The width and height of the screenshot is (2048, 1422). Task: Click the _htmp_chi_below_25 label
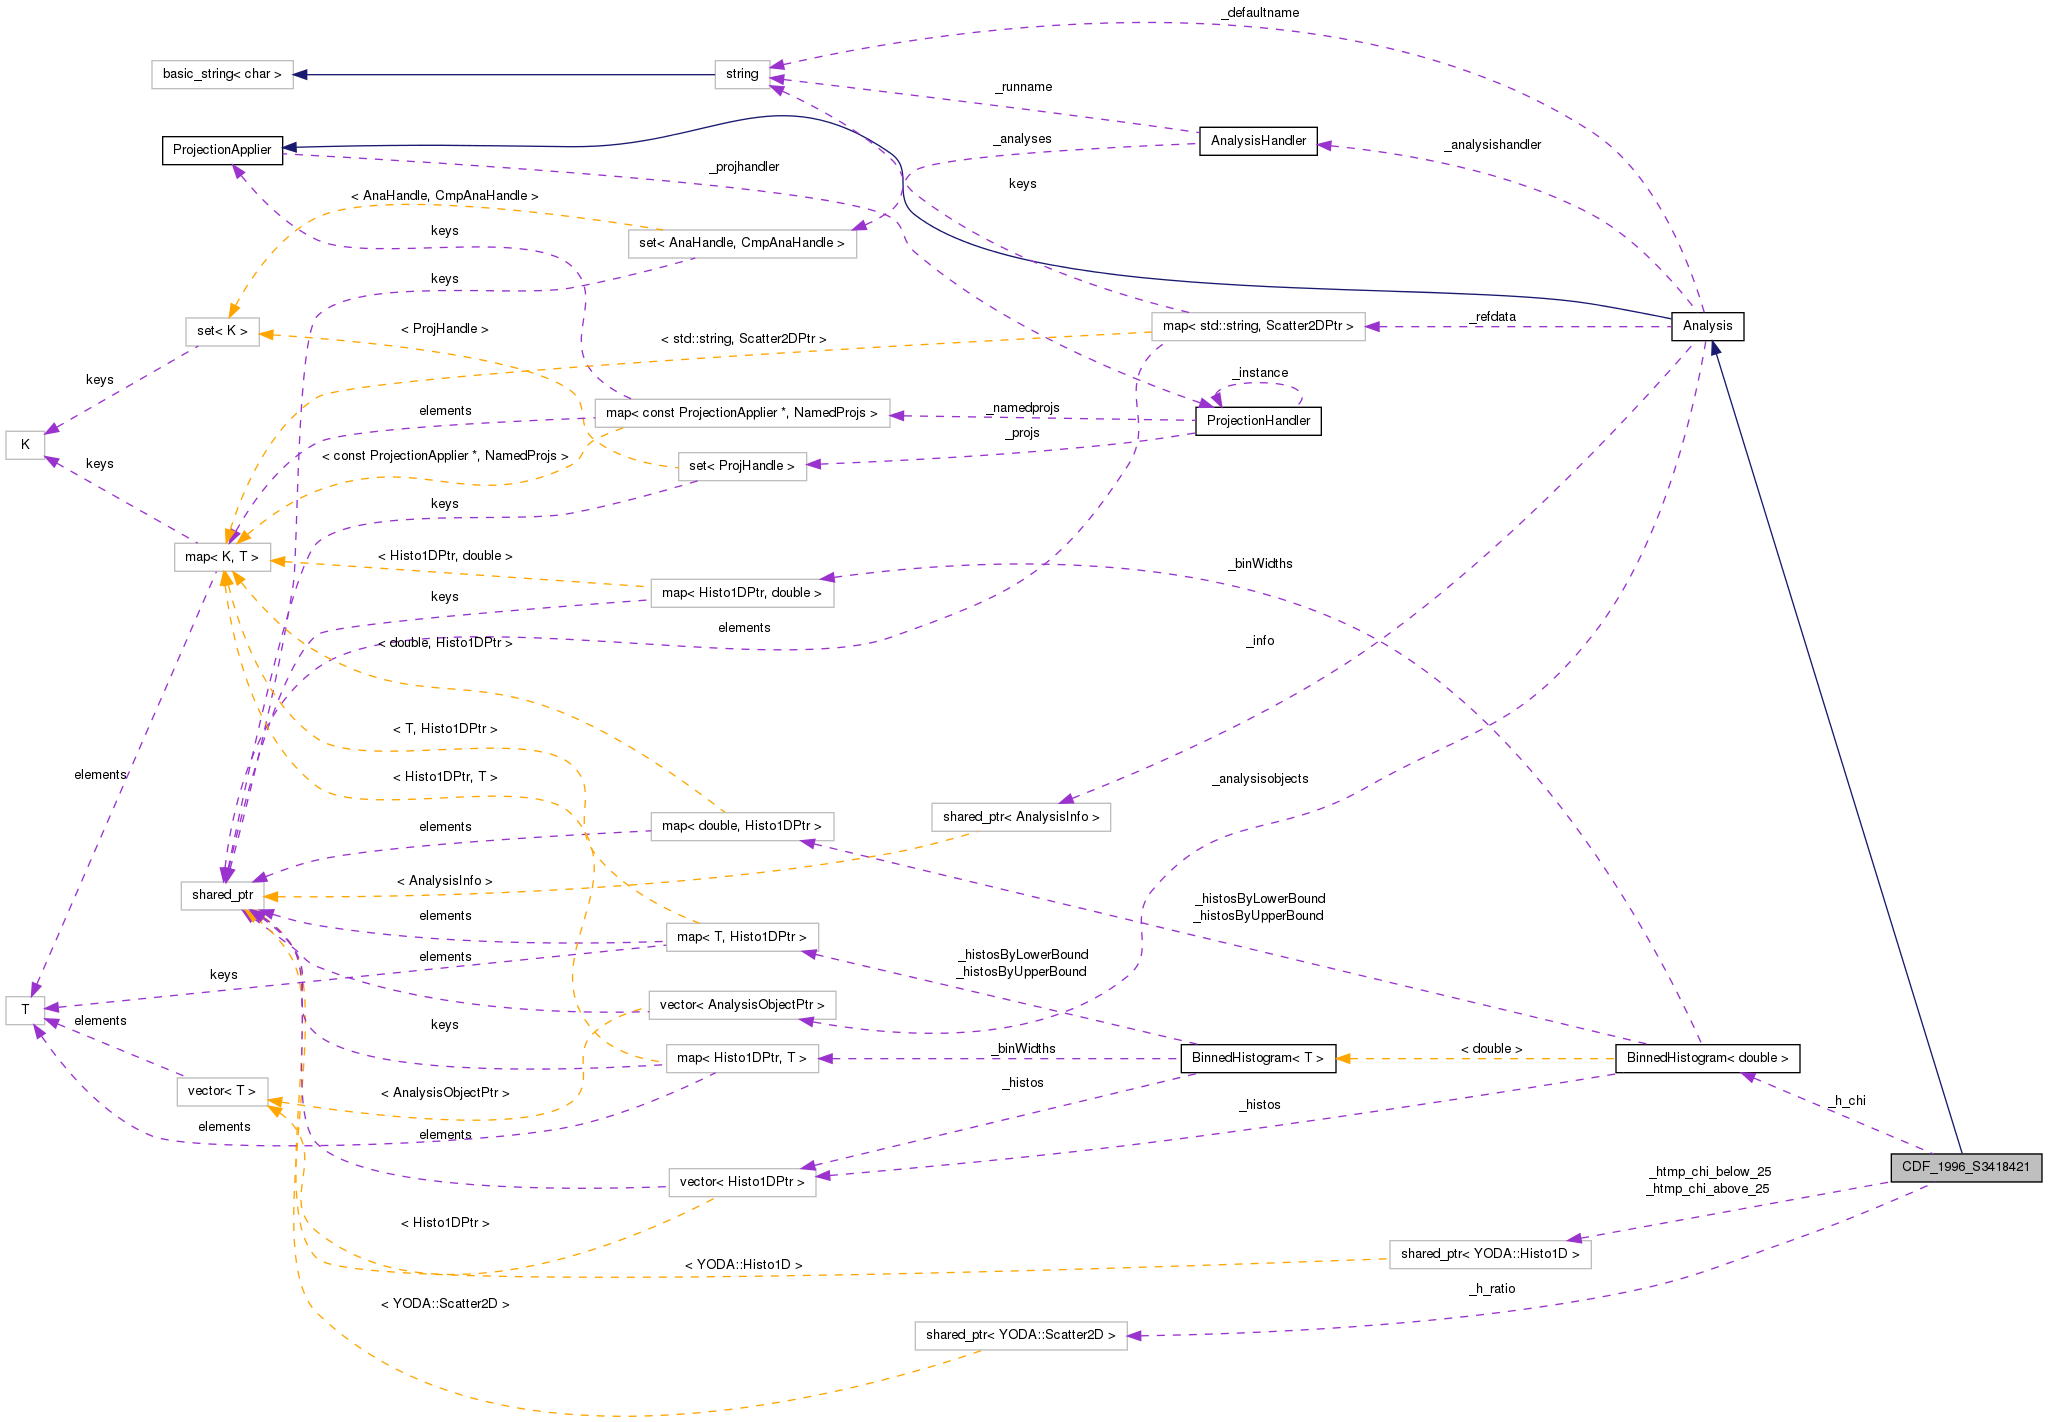pos(1708,1172)
